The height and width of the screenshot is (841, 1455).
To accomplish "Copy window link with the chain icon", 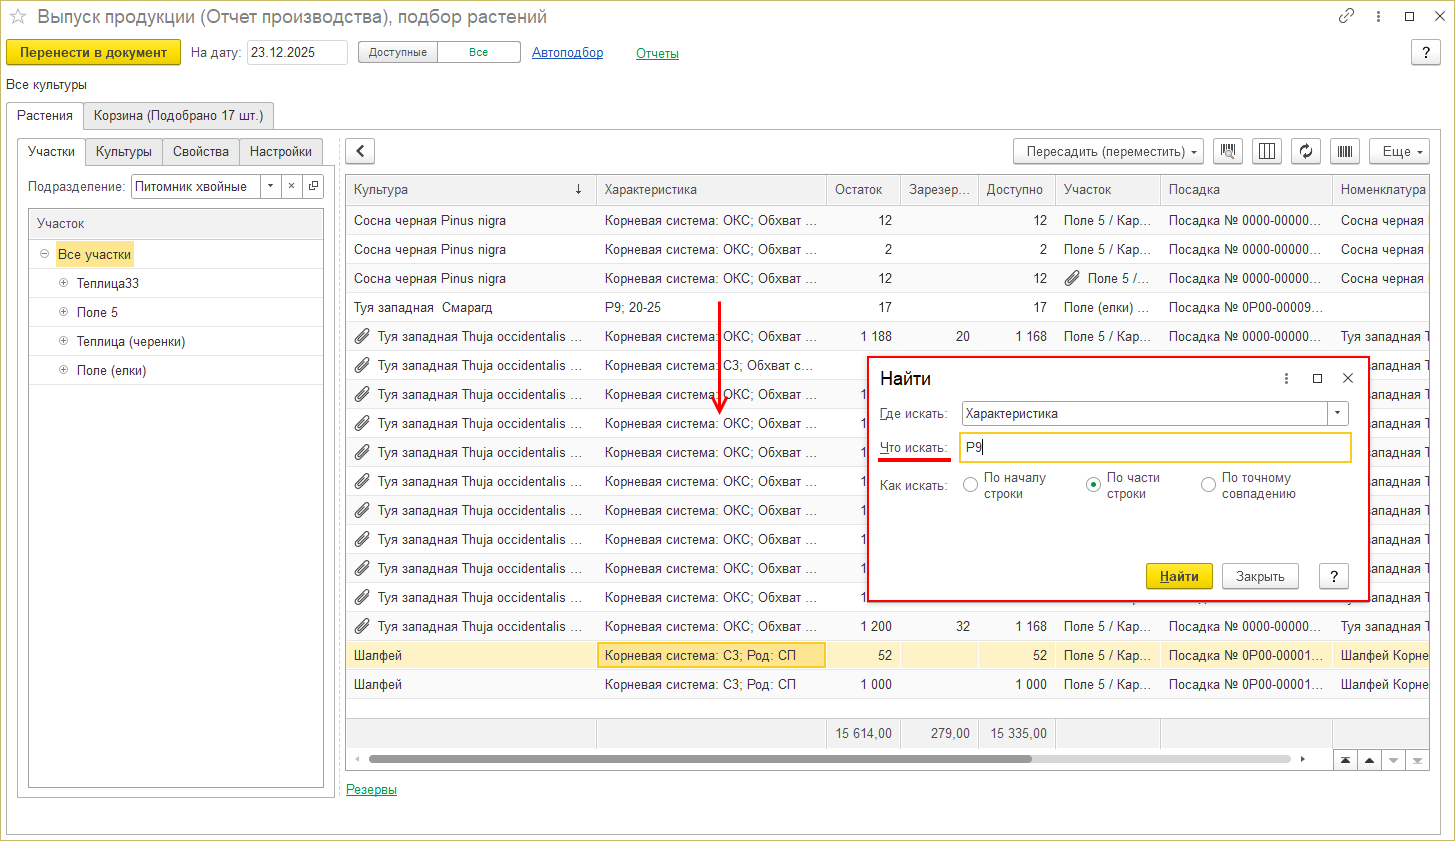I will (x=1346, y=16).
